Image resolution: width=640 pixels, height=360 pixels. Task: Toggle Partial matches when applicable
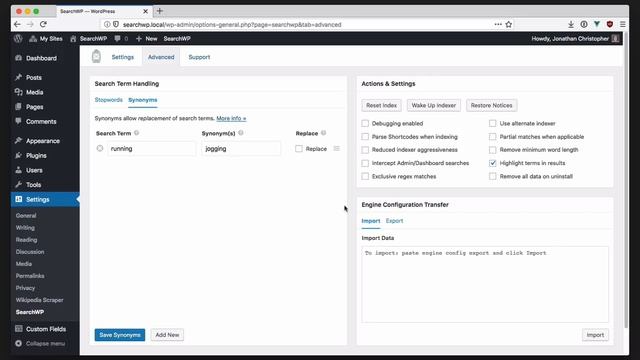coord(493,137)
